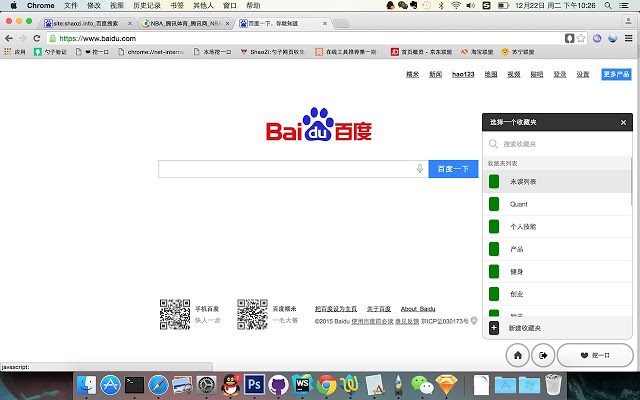Go back with the browser back arrow
Viewport: 640px width, 400px height.
click(9, 38)
